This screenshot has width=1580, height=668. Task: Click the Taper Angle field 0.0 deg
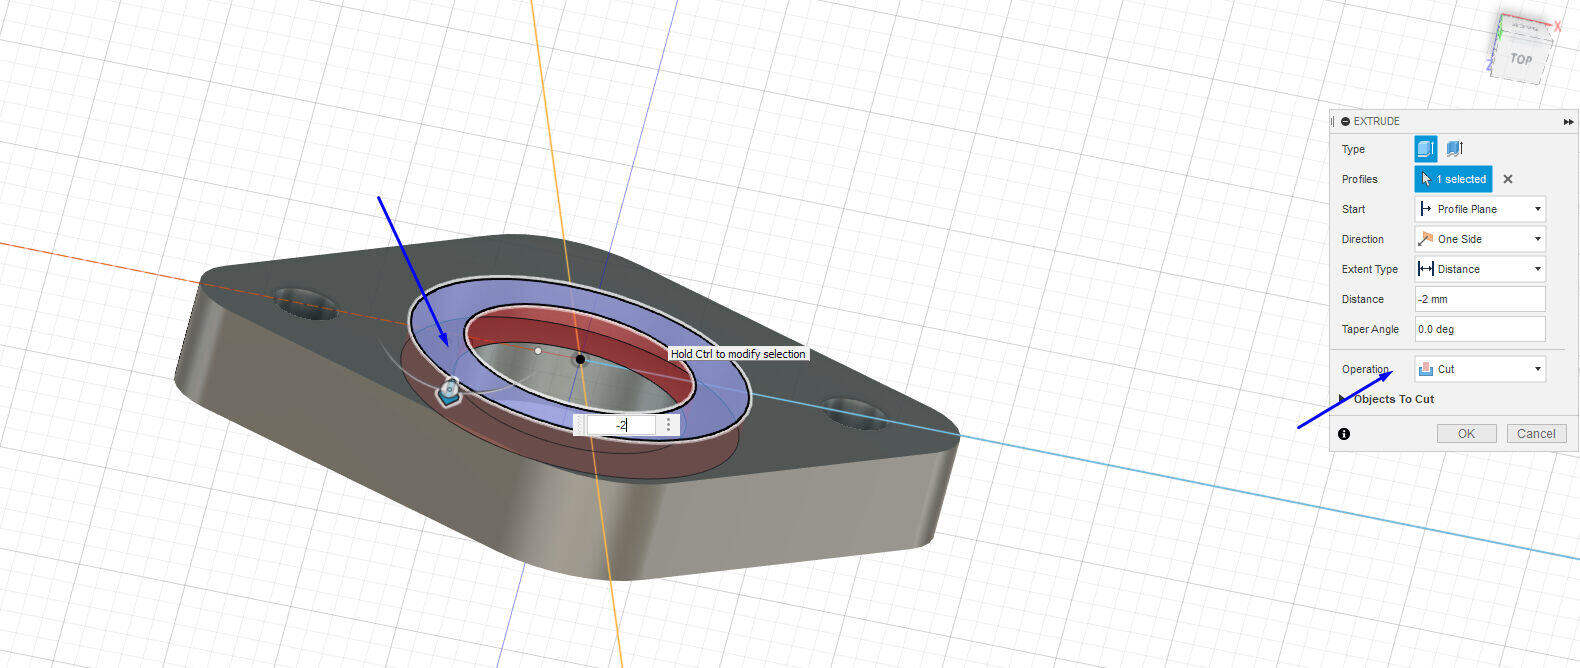pos(1480,329)
